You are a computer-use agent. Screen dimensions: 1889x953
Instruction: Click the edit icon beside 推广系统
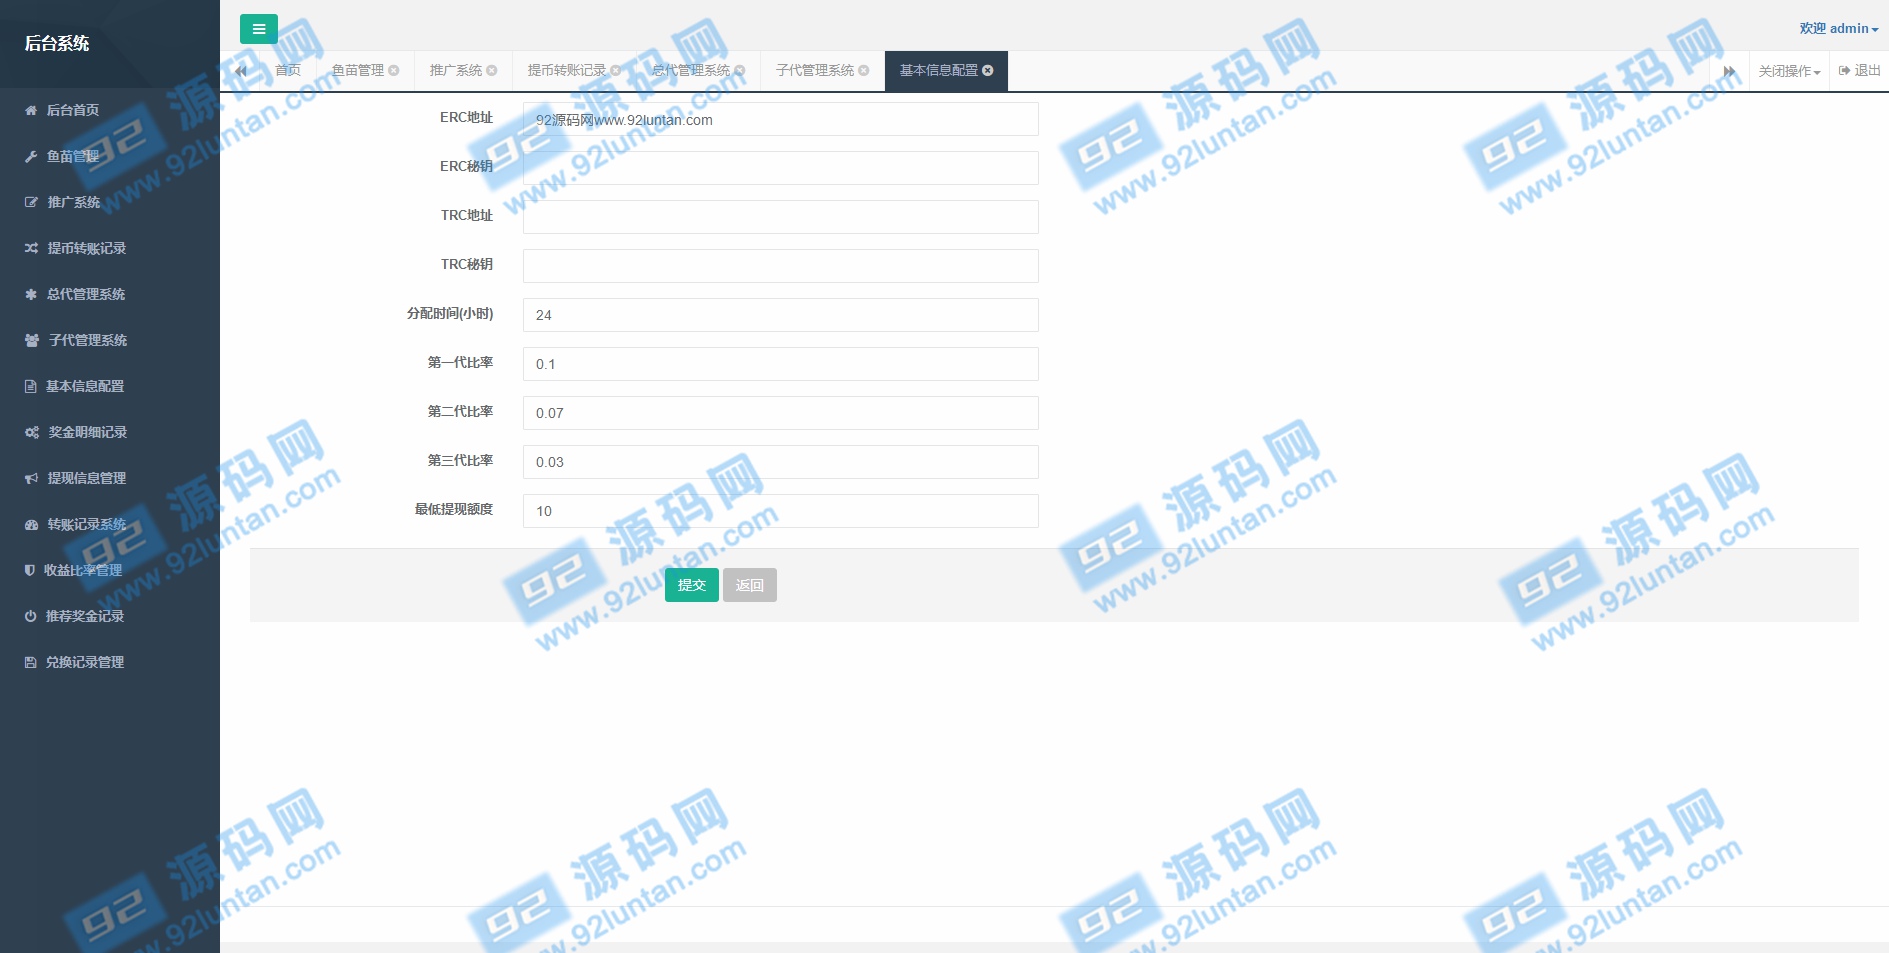31,203
